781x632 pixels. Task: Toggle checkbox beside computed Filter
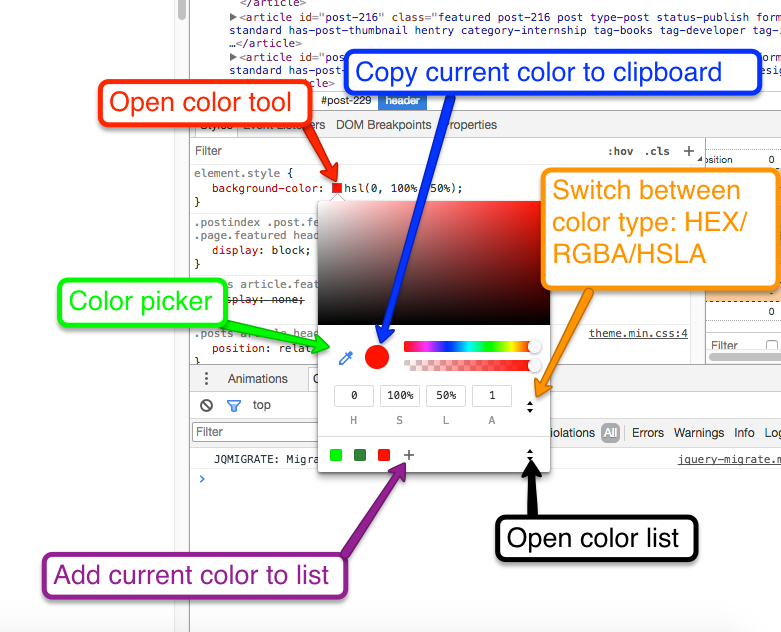[x=772, y=345]
